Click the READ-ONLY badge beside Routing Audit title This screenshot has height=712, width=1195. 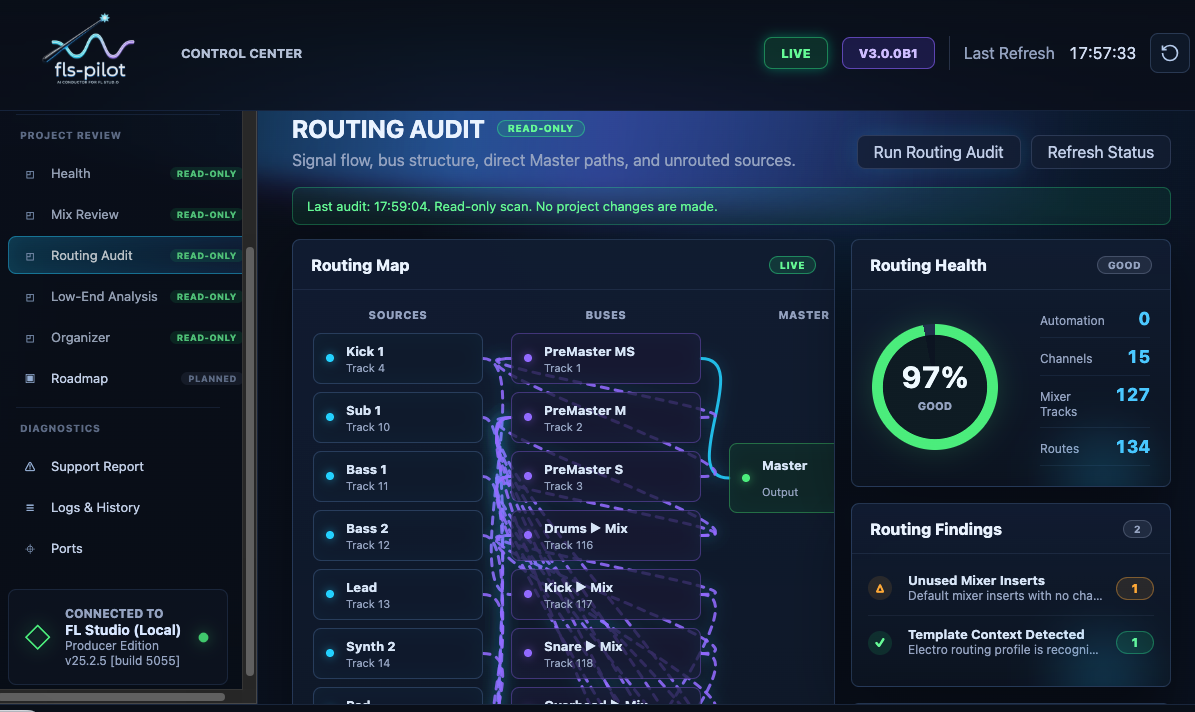pos(540,129)
